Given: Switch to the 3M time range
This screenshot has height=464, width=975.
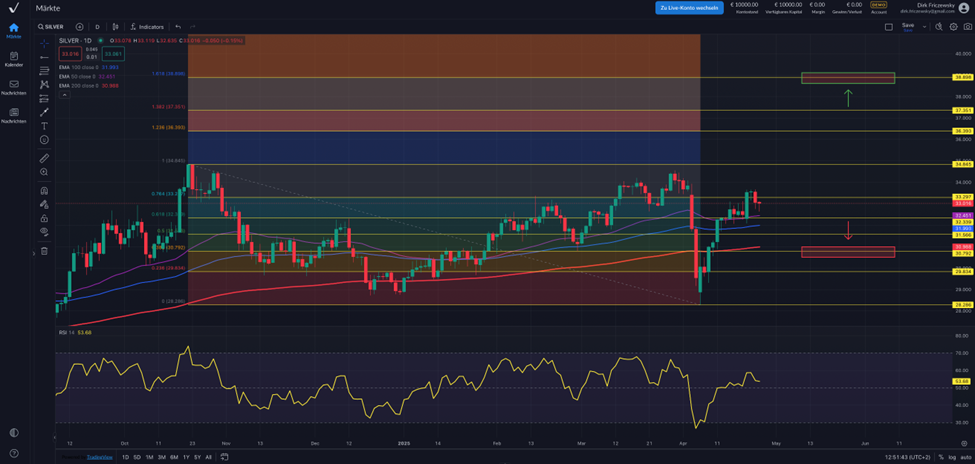Looking at the screenshot, I should pos(161,457).
